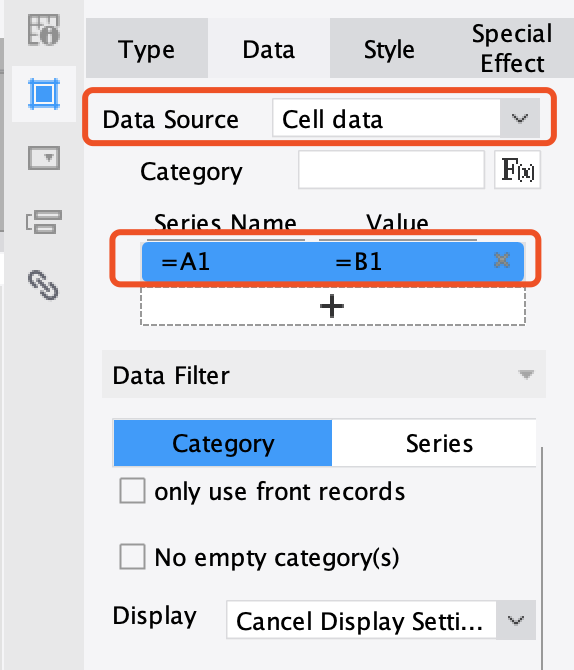Image resolution: width=574 pixels, height=670 pixels.
Task: Add a new series with plus button
Action: 333,306
